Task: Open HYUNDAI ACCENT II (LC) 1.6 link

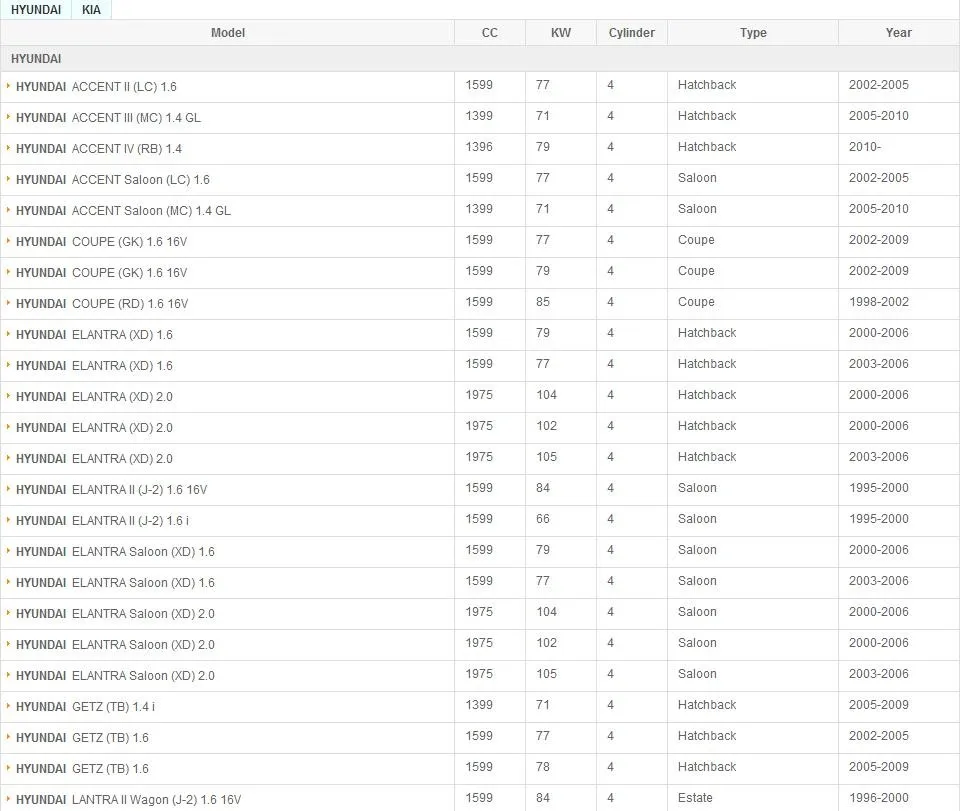Action: tap(96, 87)
